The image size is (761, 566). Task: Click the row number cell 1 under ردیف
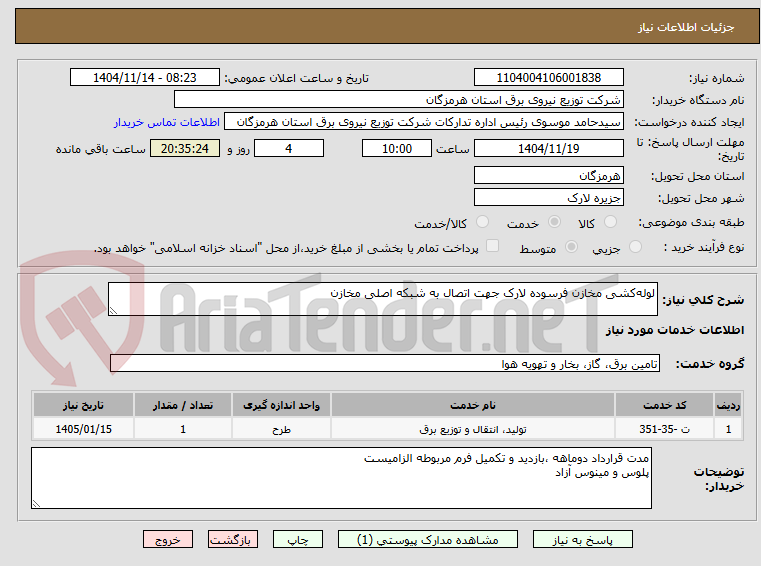tap(728, 429)
